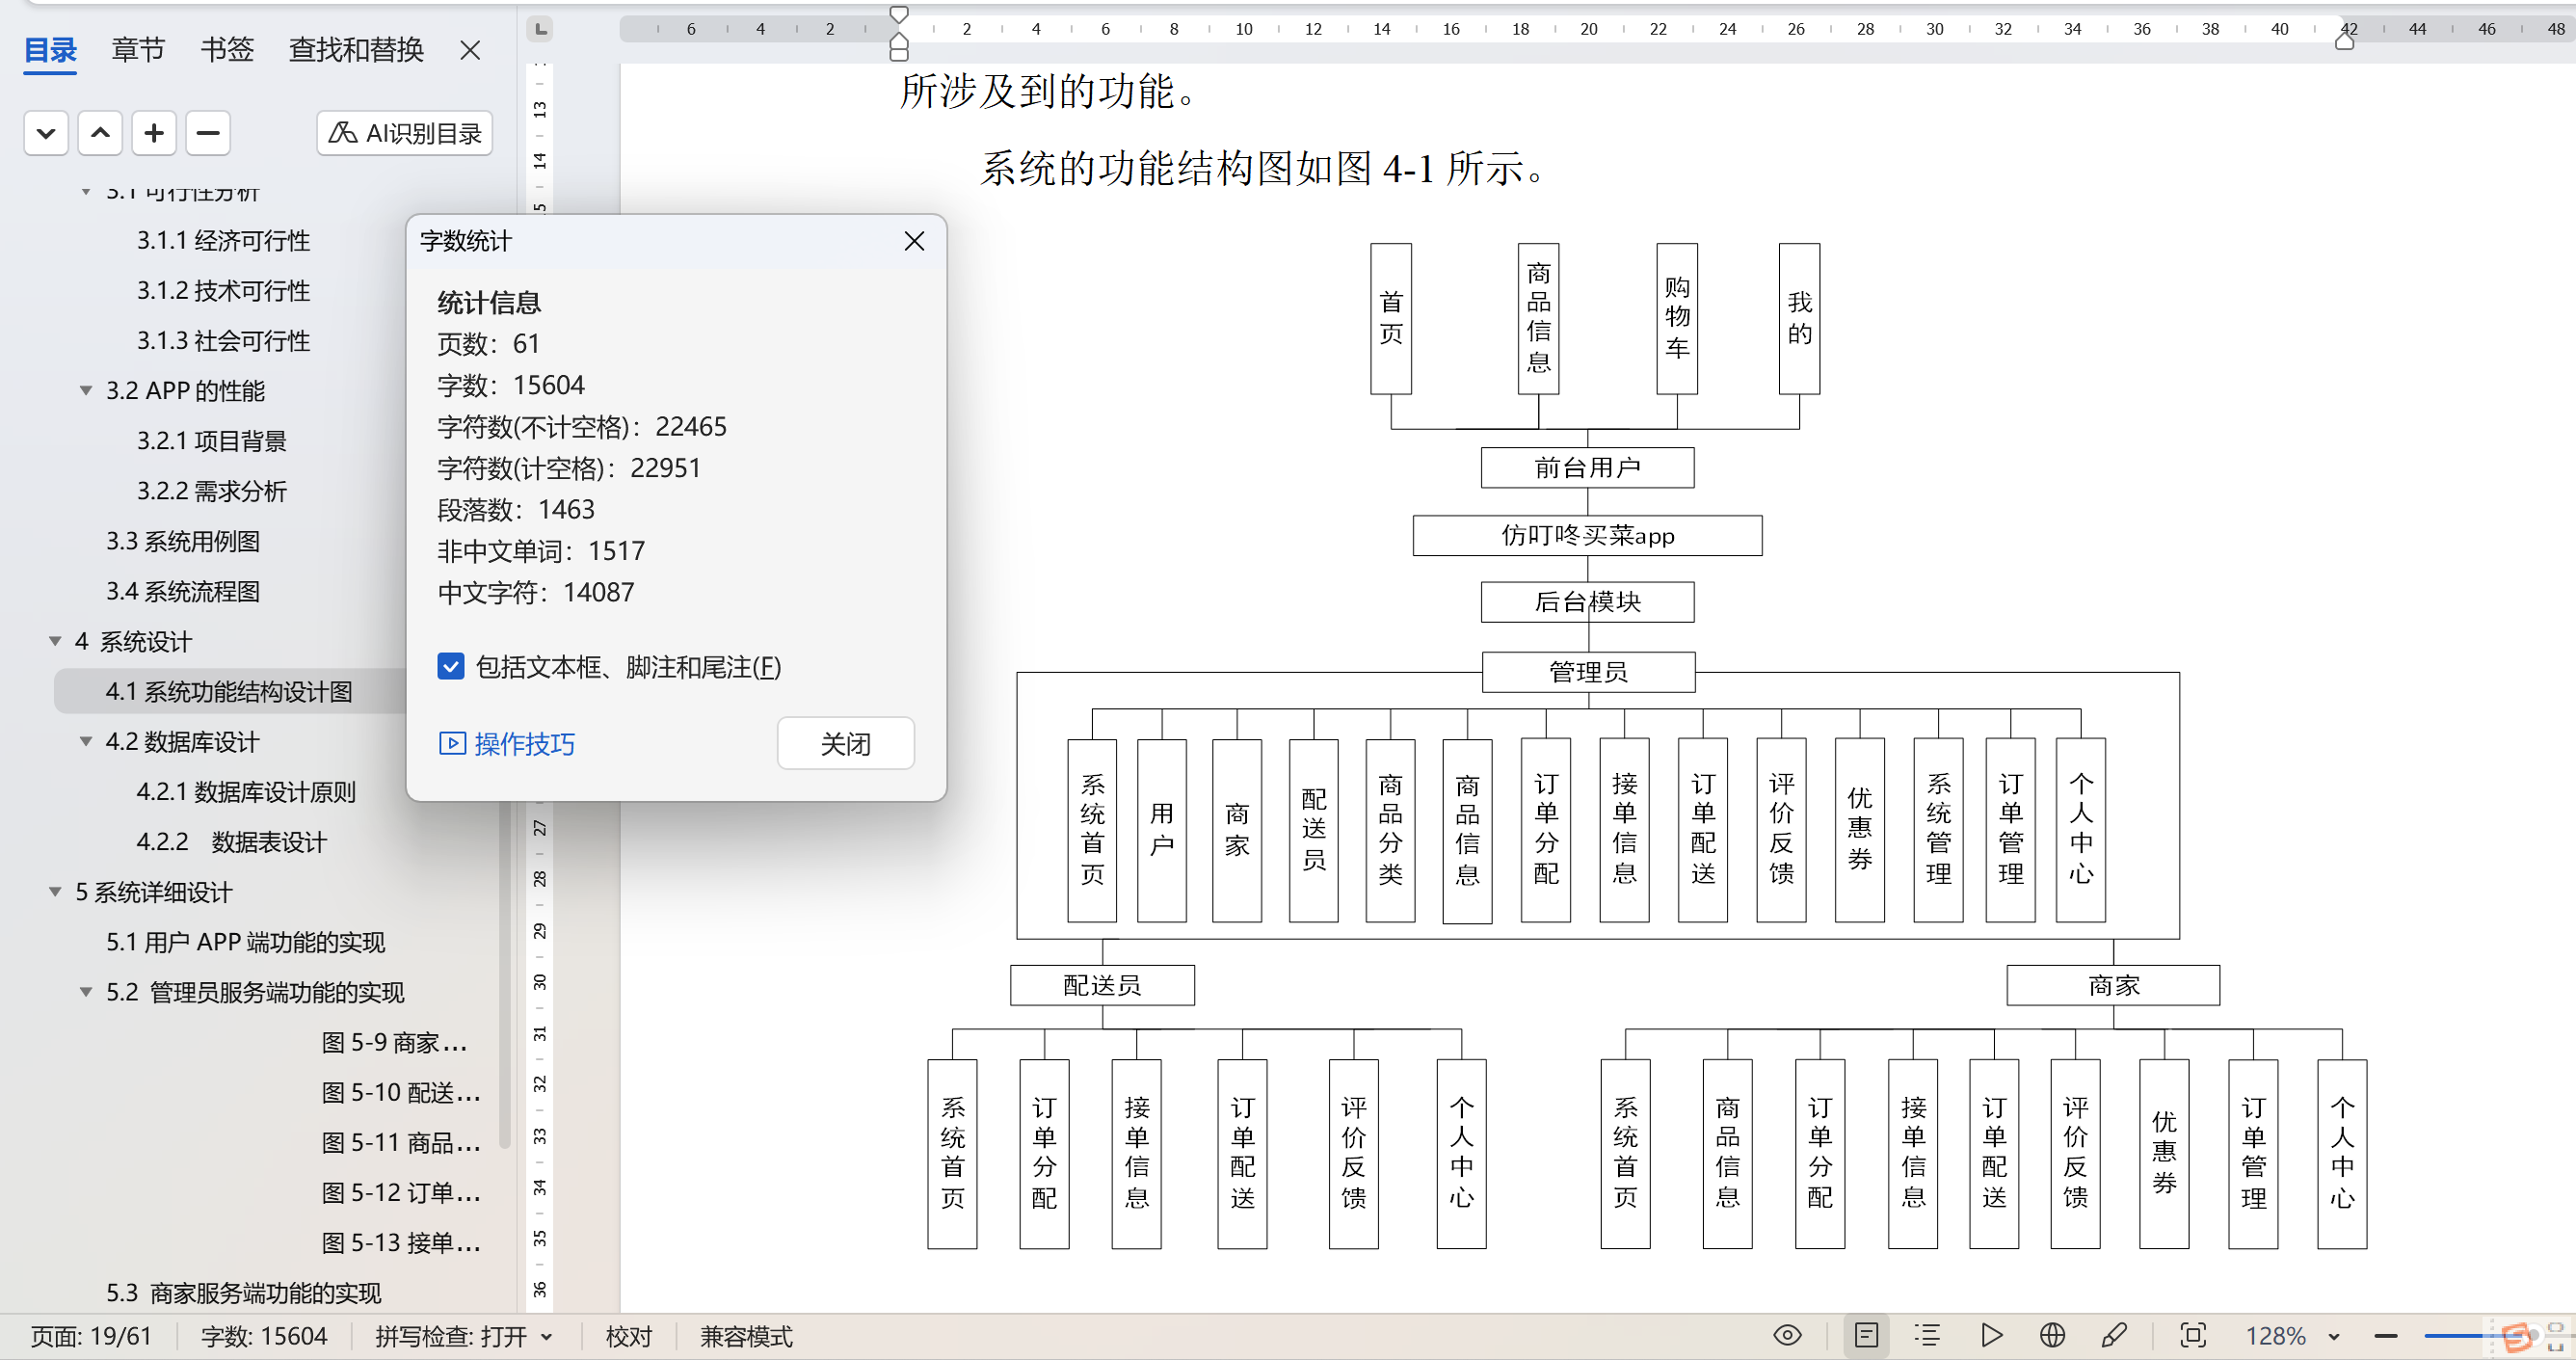The width and height of the screenshot is (2576, 1360).
Task: Collapse the 5.2 管理员服务端功能的实现 node
Action: tap(86, 992)
